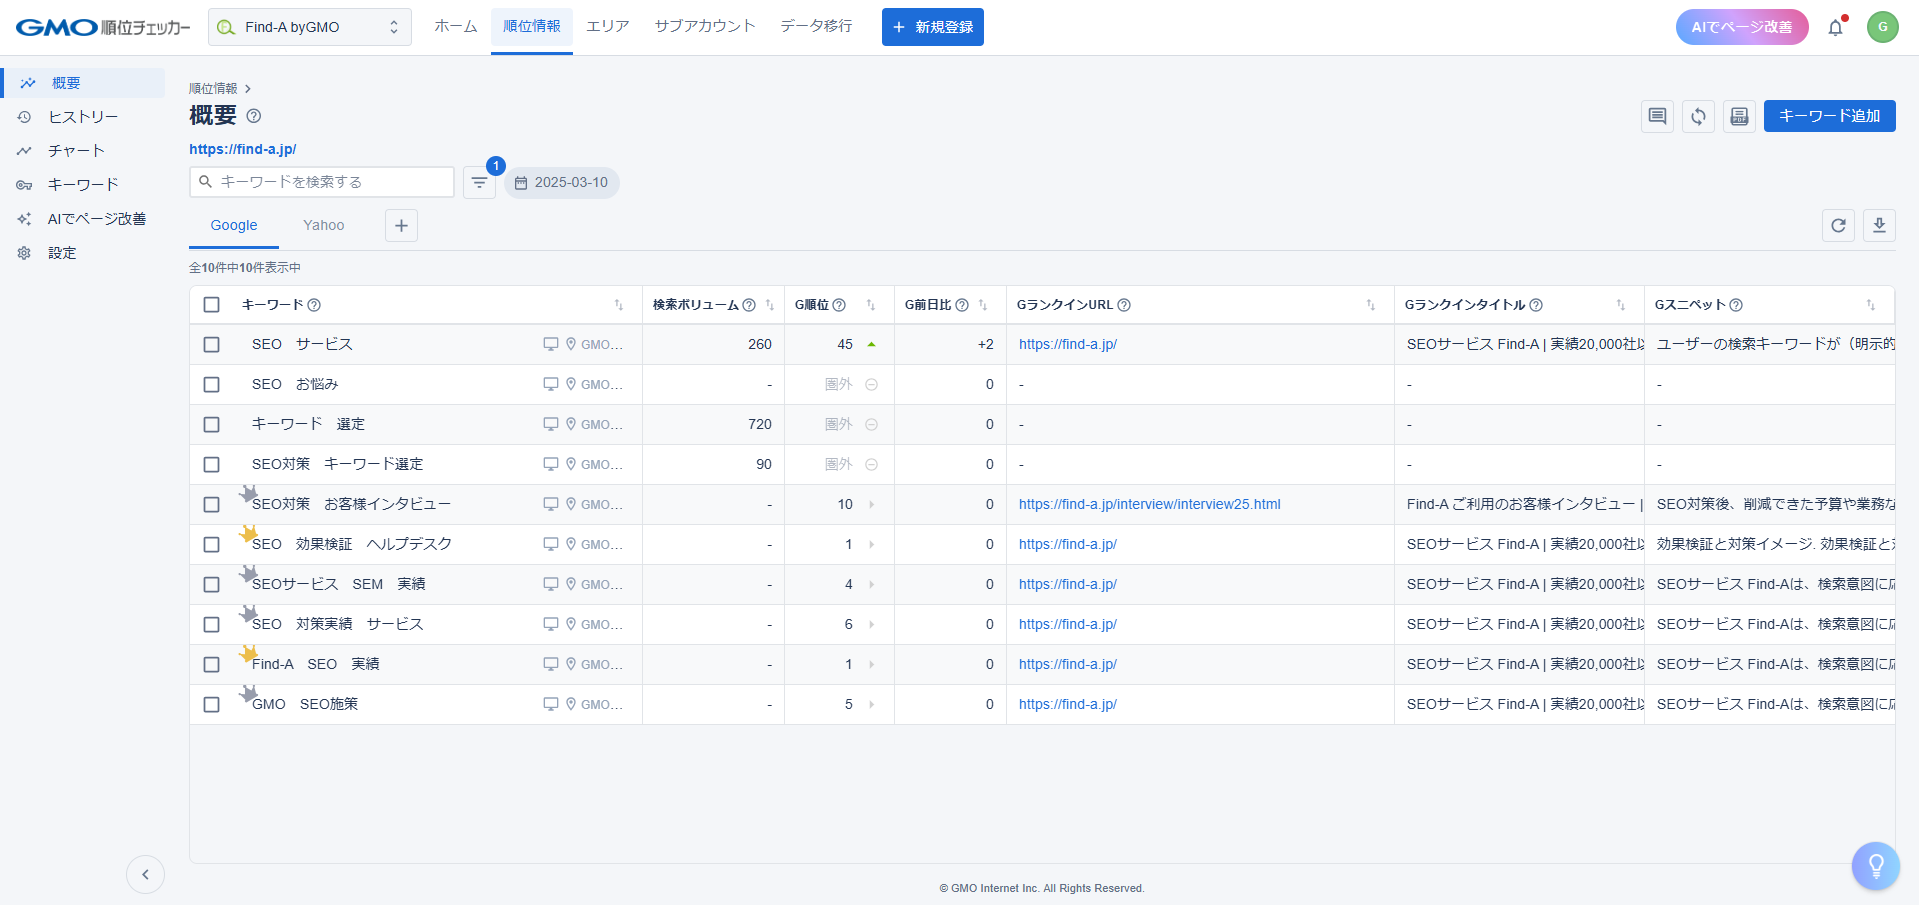1919x905 pixels.
Task: Toggle the select-all header checkbox
Action: 211,305
